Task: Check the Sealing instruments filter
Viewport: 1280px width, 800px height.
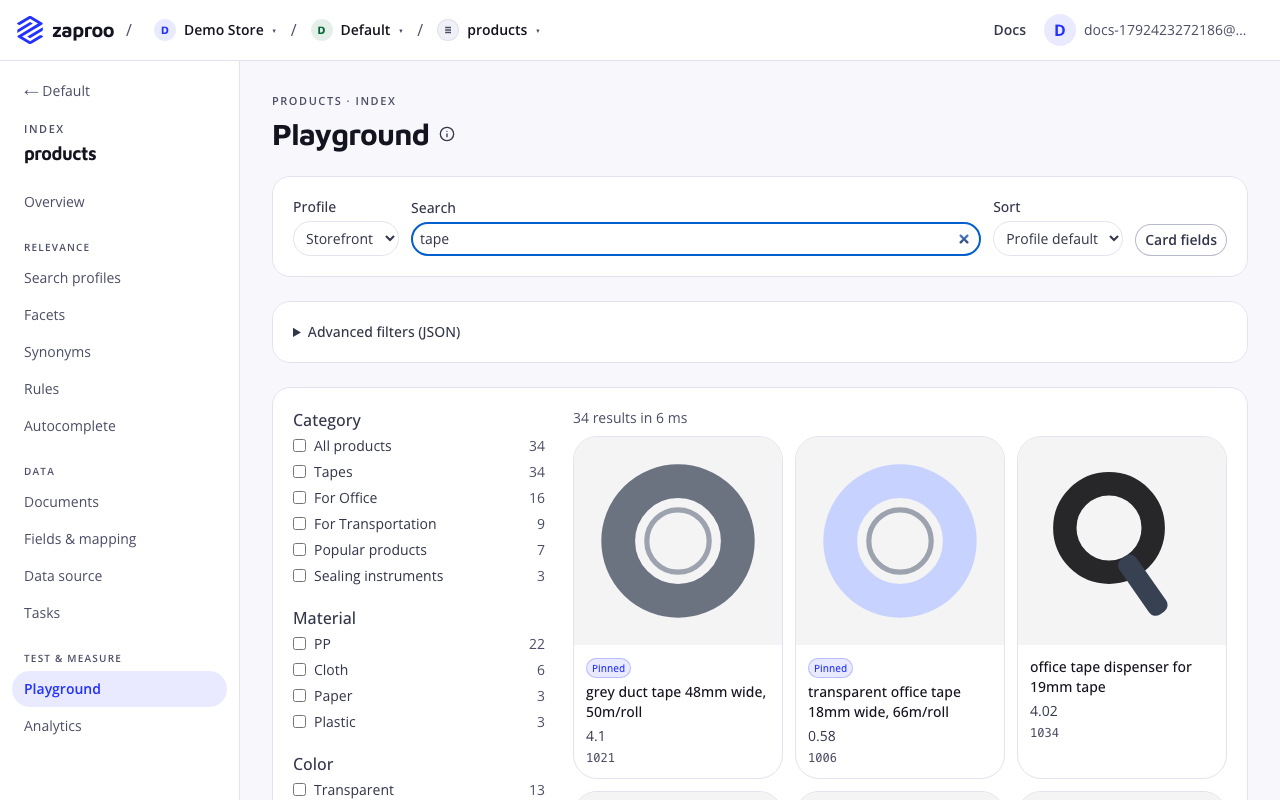Action: tap(299, 576)
